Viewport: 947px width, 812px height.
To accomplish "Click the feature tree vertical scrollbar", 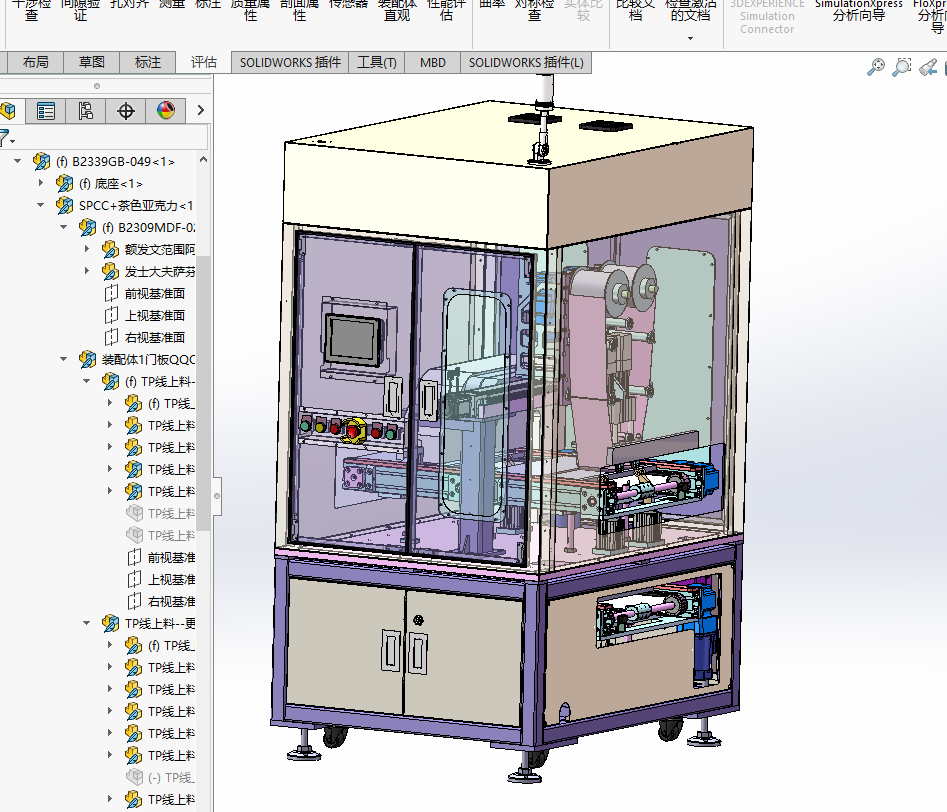I will 203,400.
